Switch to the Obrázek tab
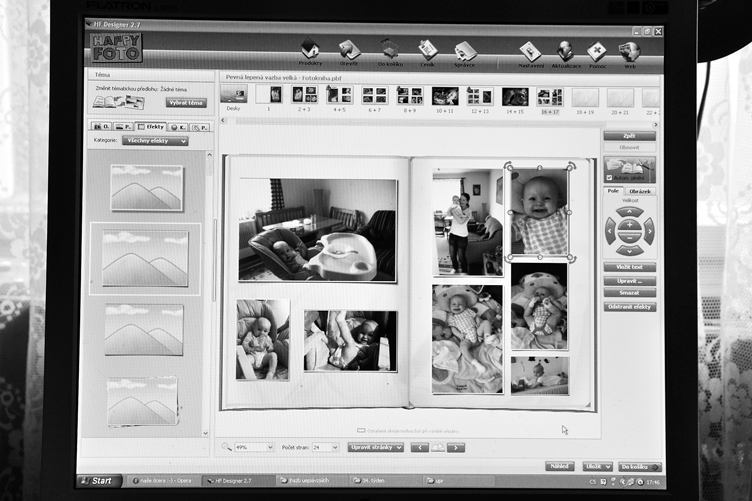The width and height of the screenshot is (752, 501). pos(641,190)
